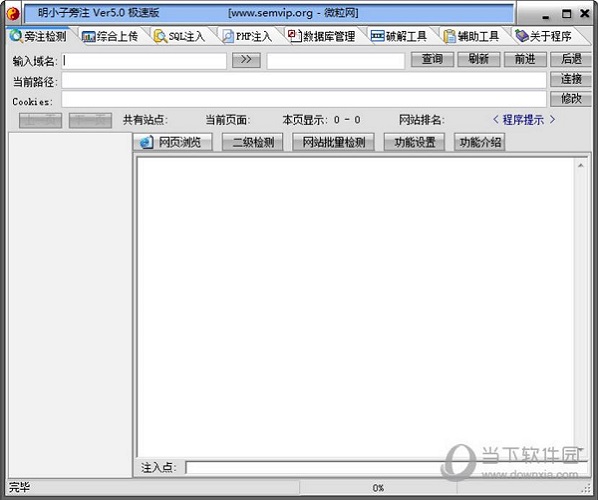Click the yin-yang application logo icon
This screenshot has height=500, width=598.
[13, 14]
